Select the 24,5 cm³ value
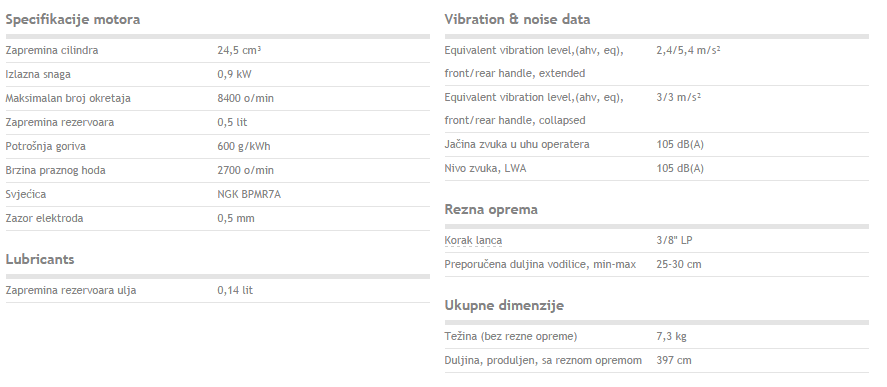Viewport: 887px width, 387px height. click(x=239, y=50)
